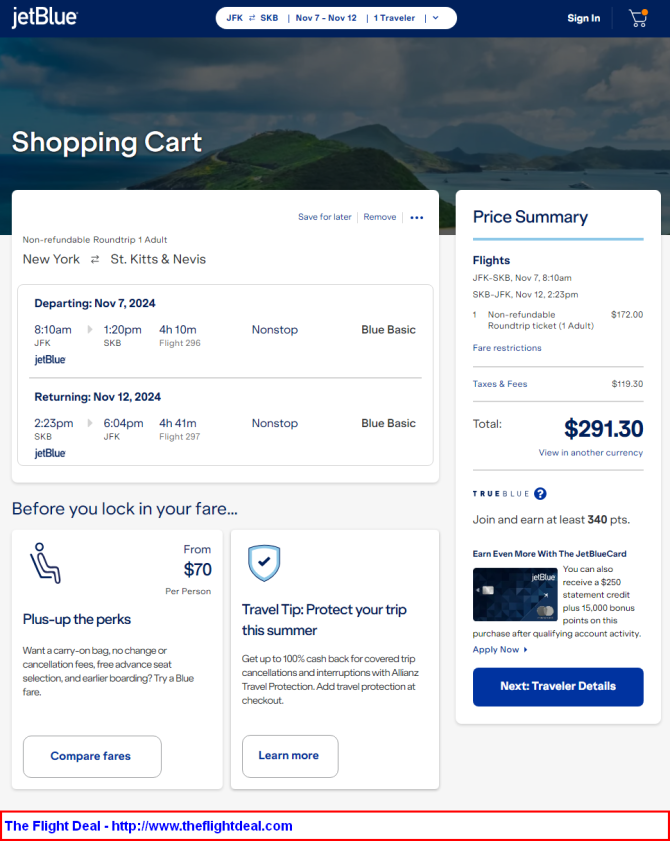This screenshot has height=841, width=670.
Task: Open Fare restrictions link
Action: point(507,348)
